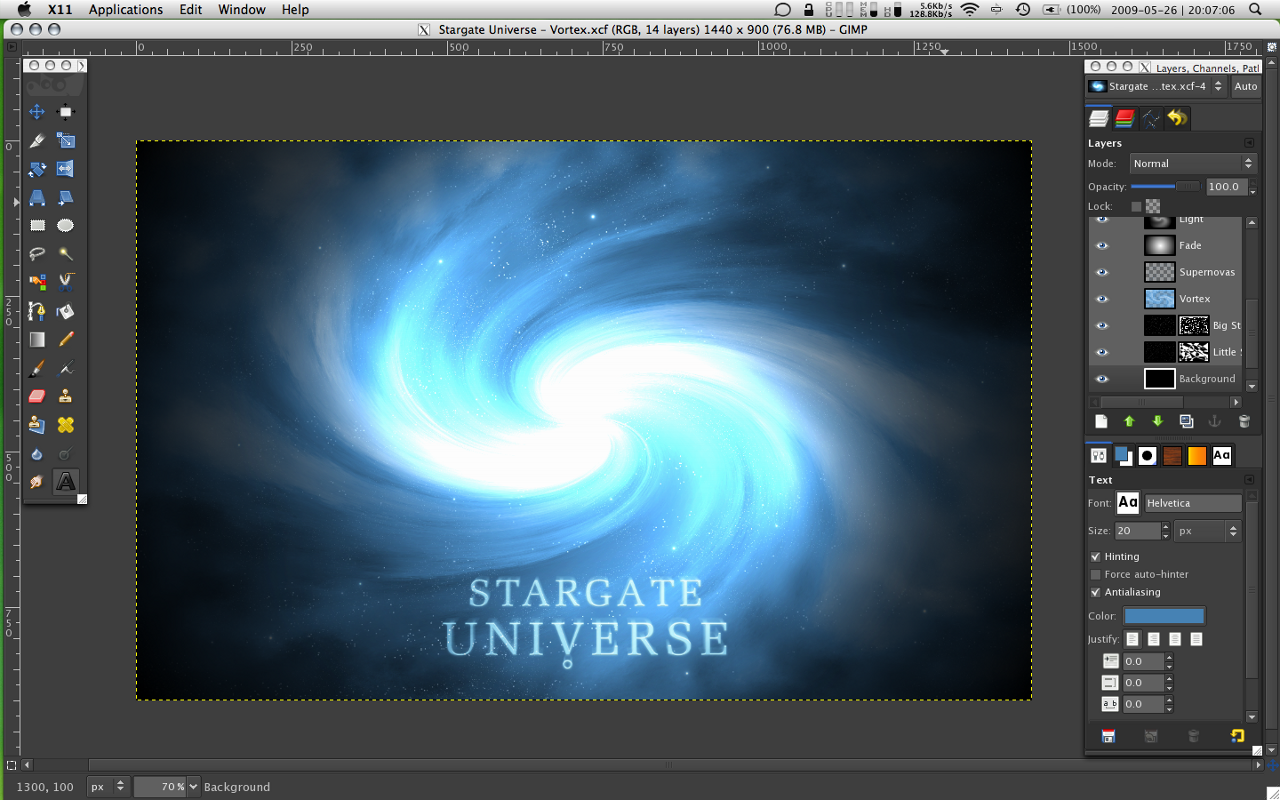Screen dimensions: 1280x800
Task: Select the Paintbrush tool
Action: tap(37, 369)
